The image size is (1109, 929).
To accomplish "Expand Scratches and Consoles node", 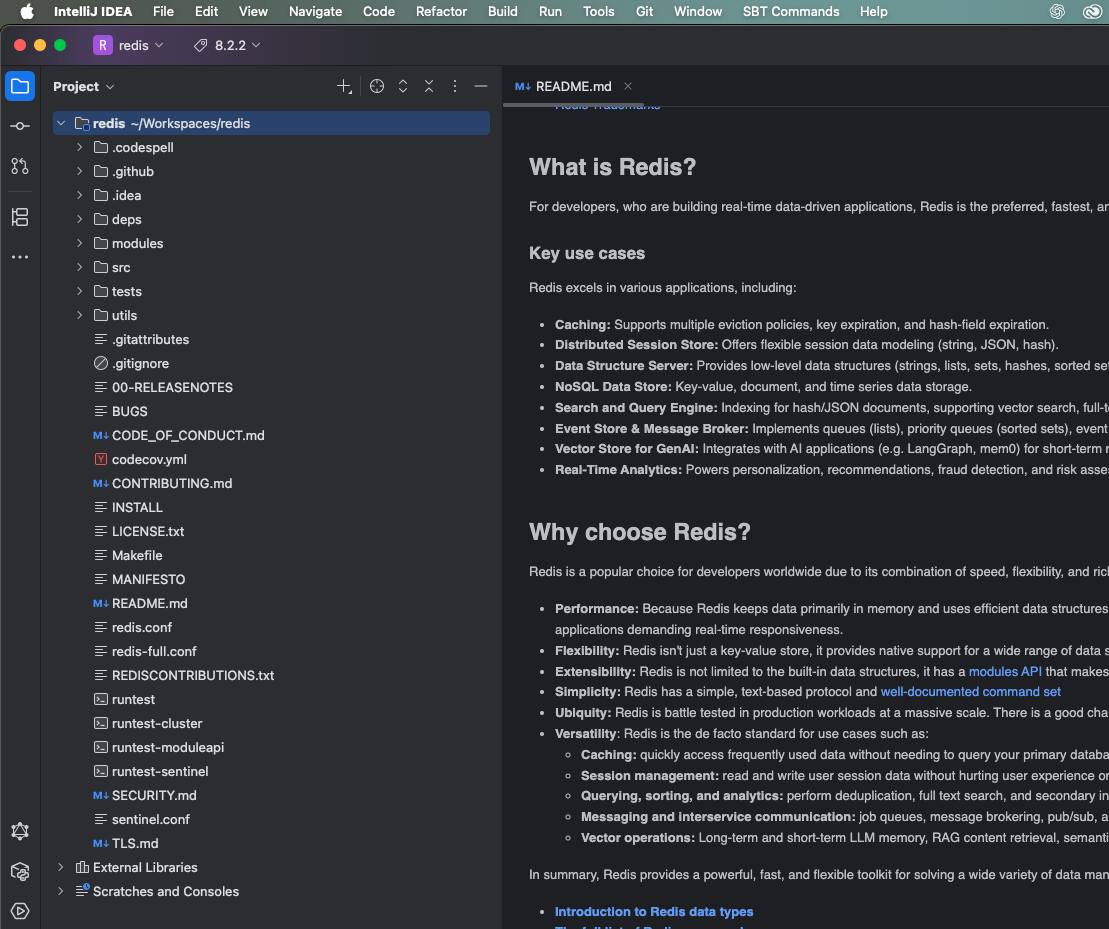I will 61,891.
